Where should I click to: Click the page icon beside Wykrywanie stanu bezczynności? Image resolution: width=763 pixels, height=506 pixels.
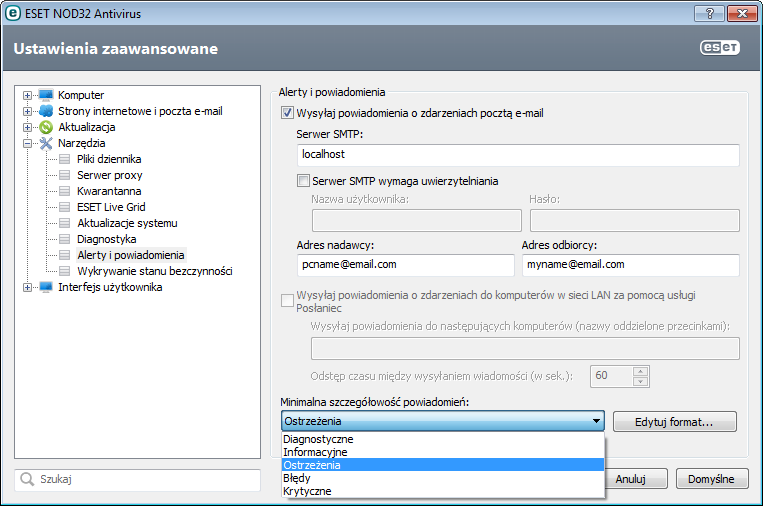pos(64,271)
